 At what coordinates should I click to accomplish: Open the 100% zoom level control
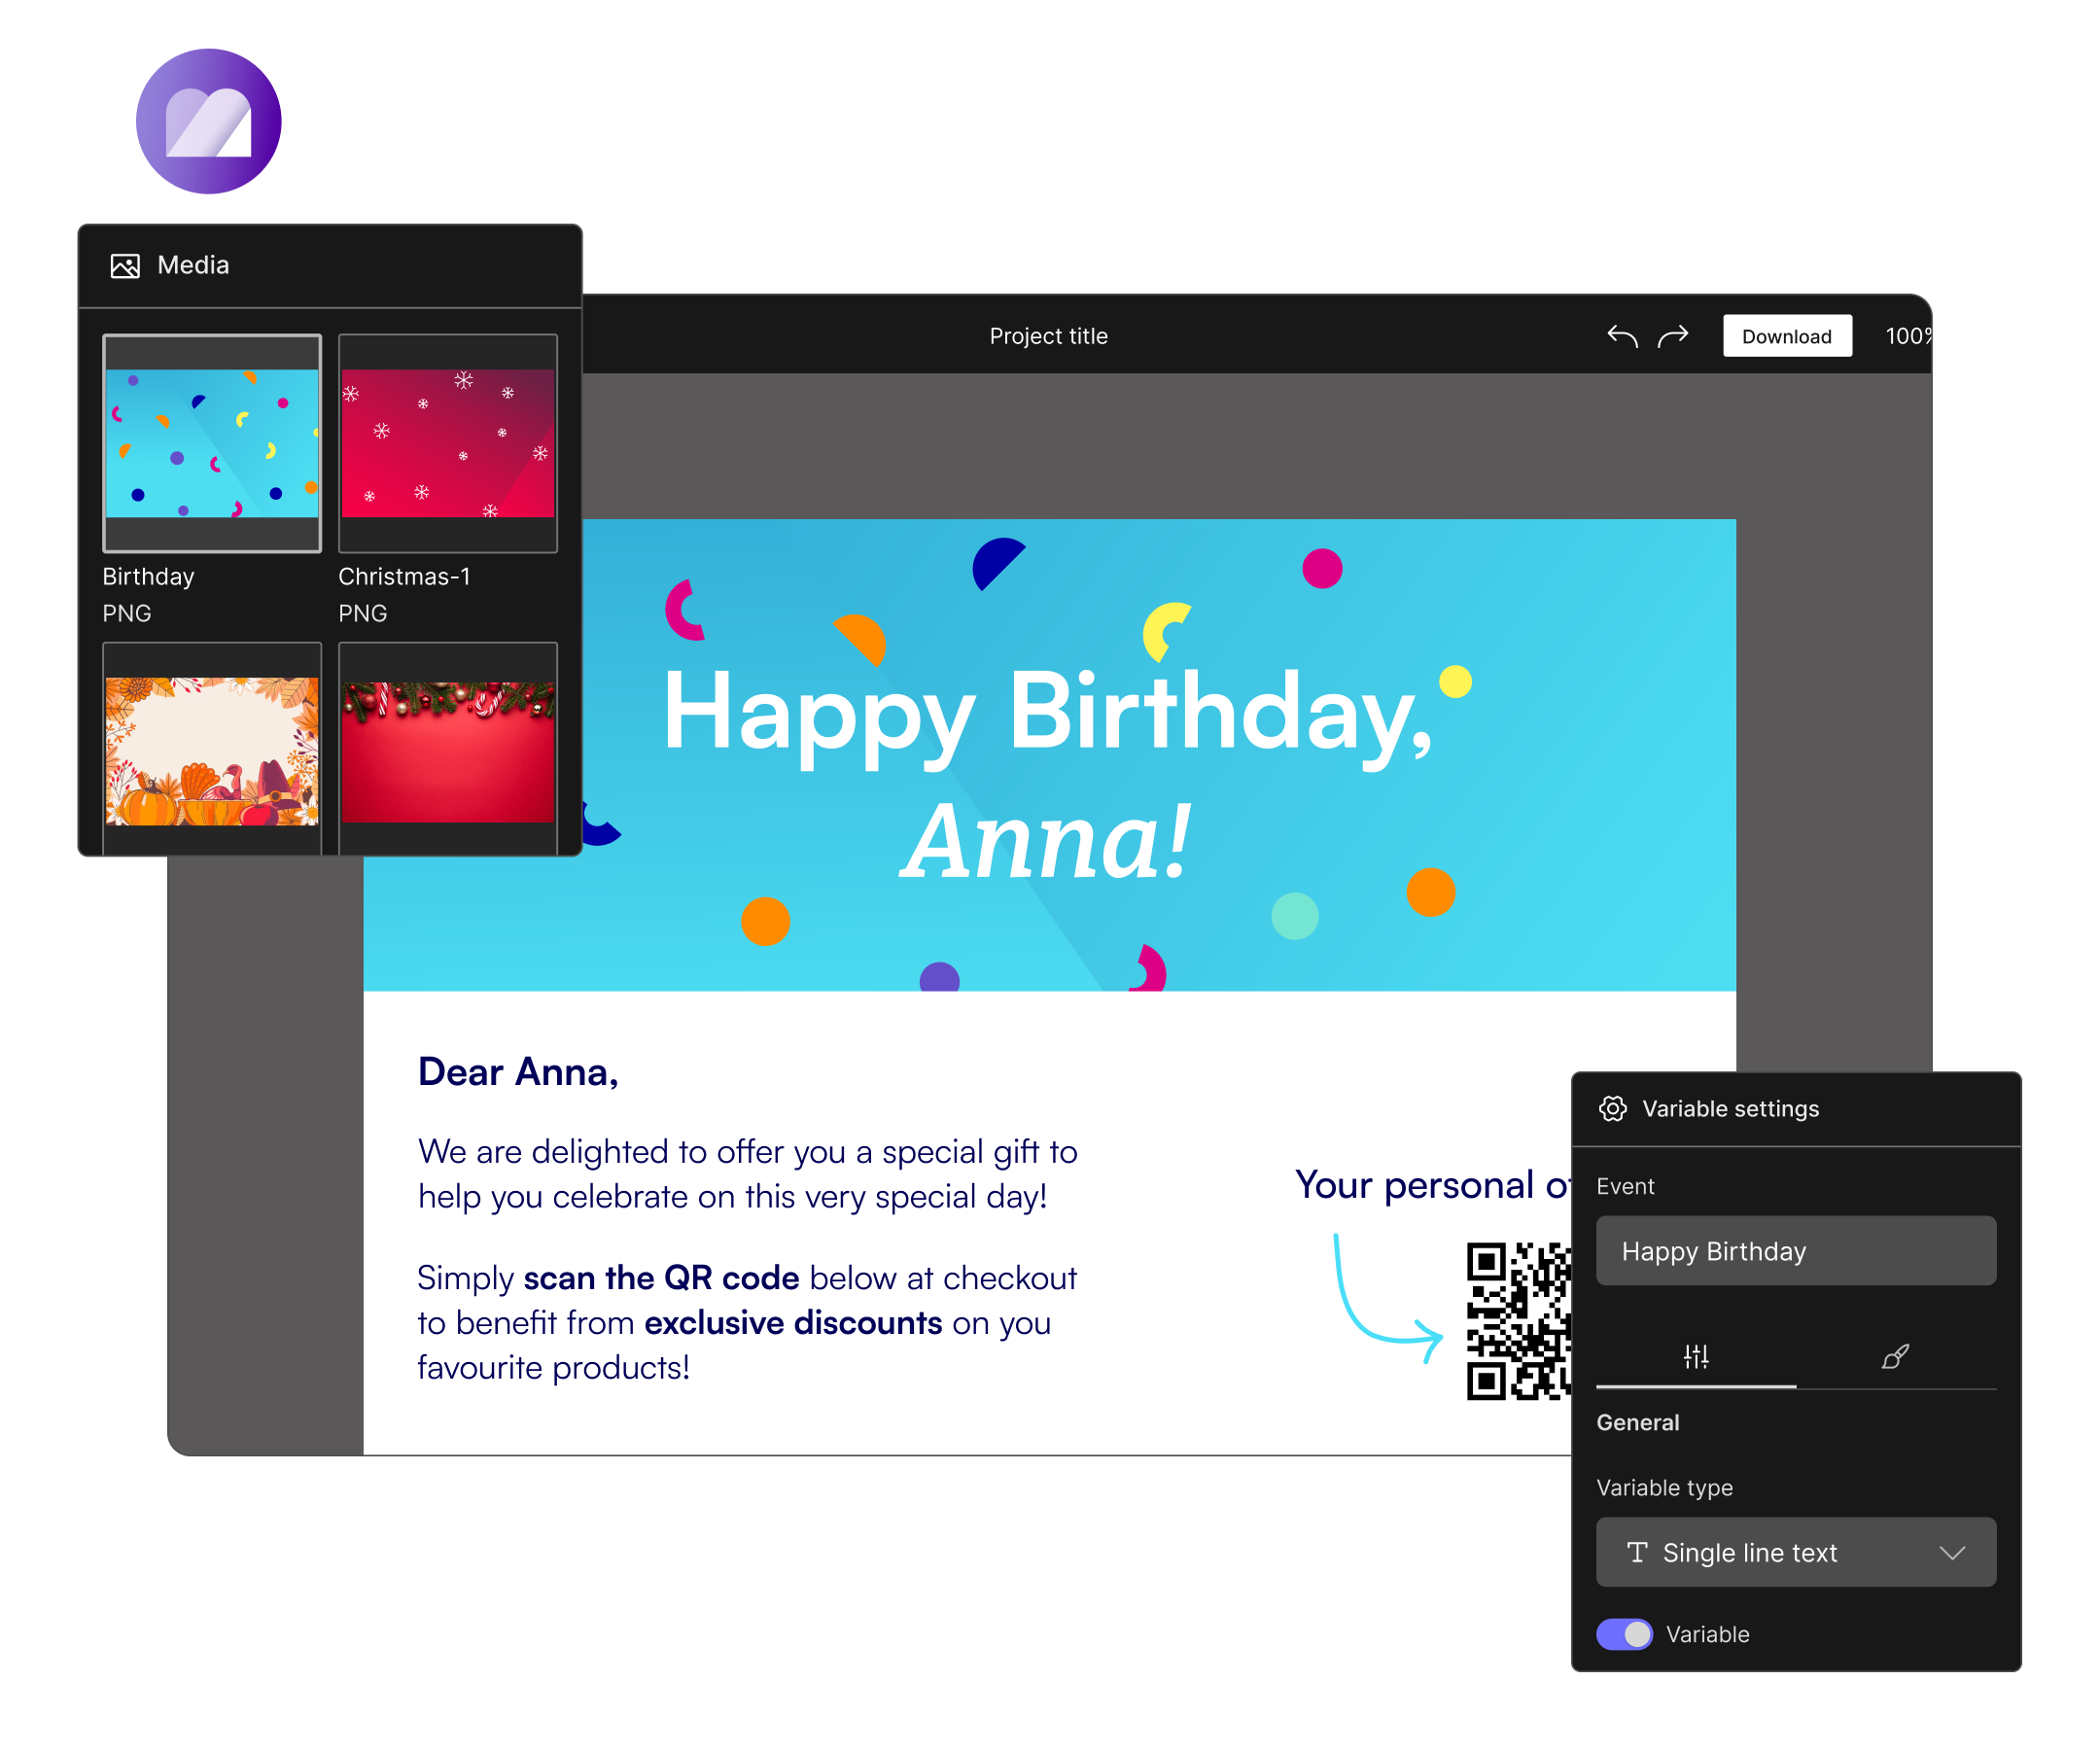point(1907,336)
